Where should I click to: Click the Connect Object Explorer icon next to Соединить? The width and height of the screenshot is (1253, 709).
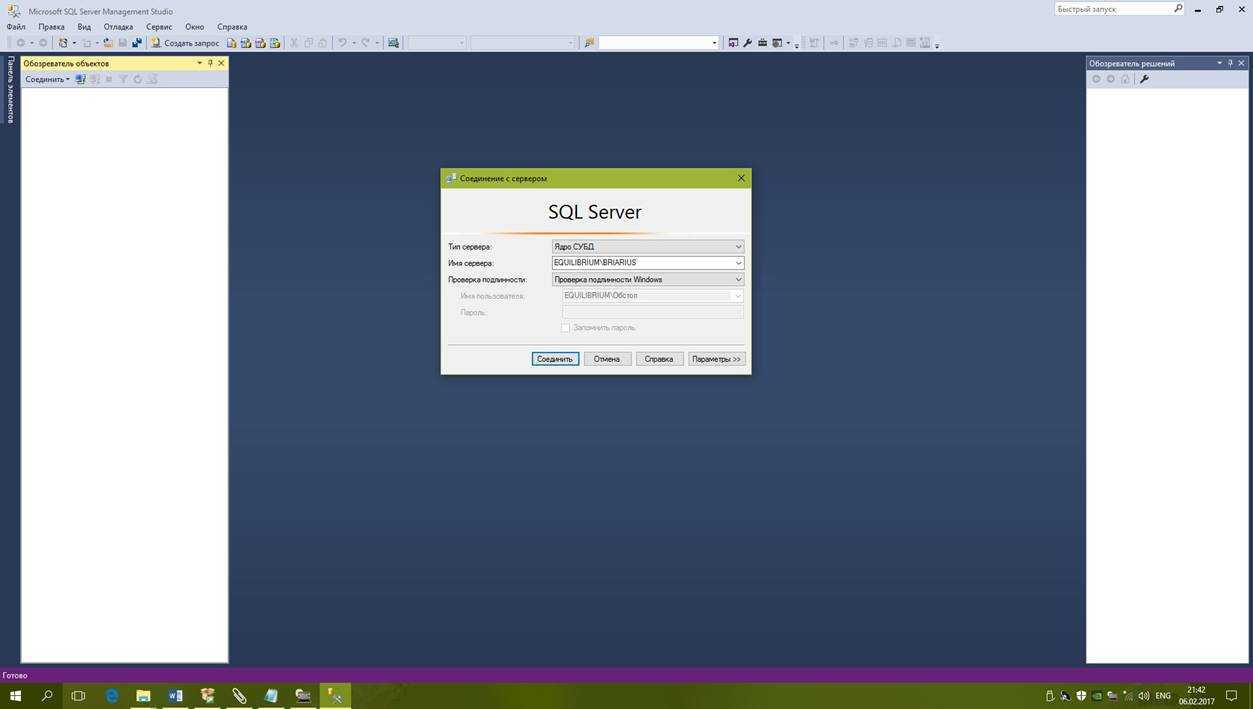click(x=81, y=79)
